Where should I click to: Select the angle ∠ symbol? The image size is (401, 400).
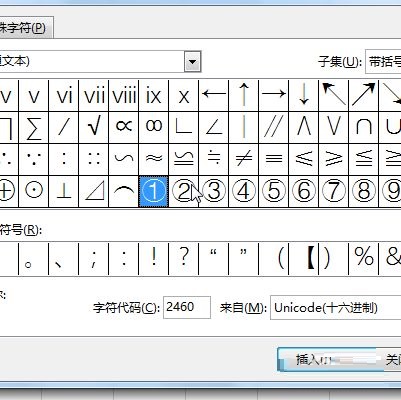(x=214, y=127)
